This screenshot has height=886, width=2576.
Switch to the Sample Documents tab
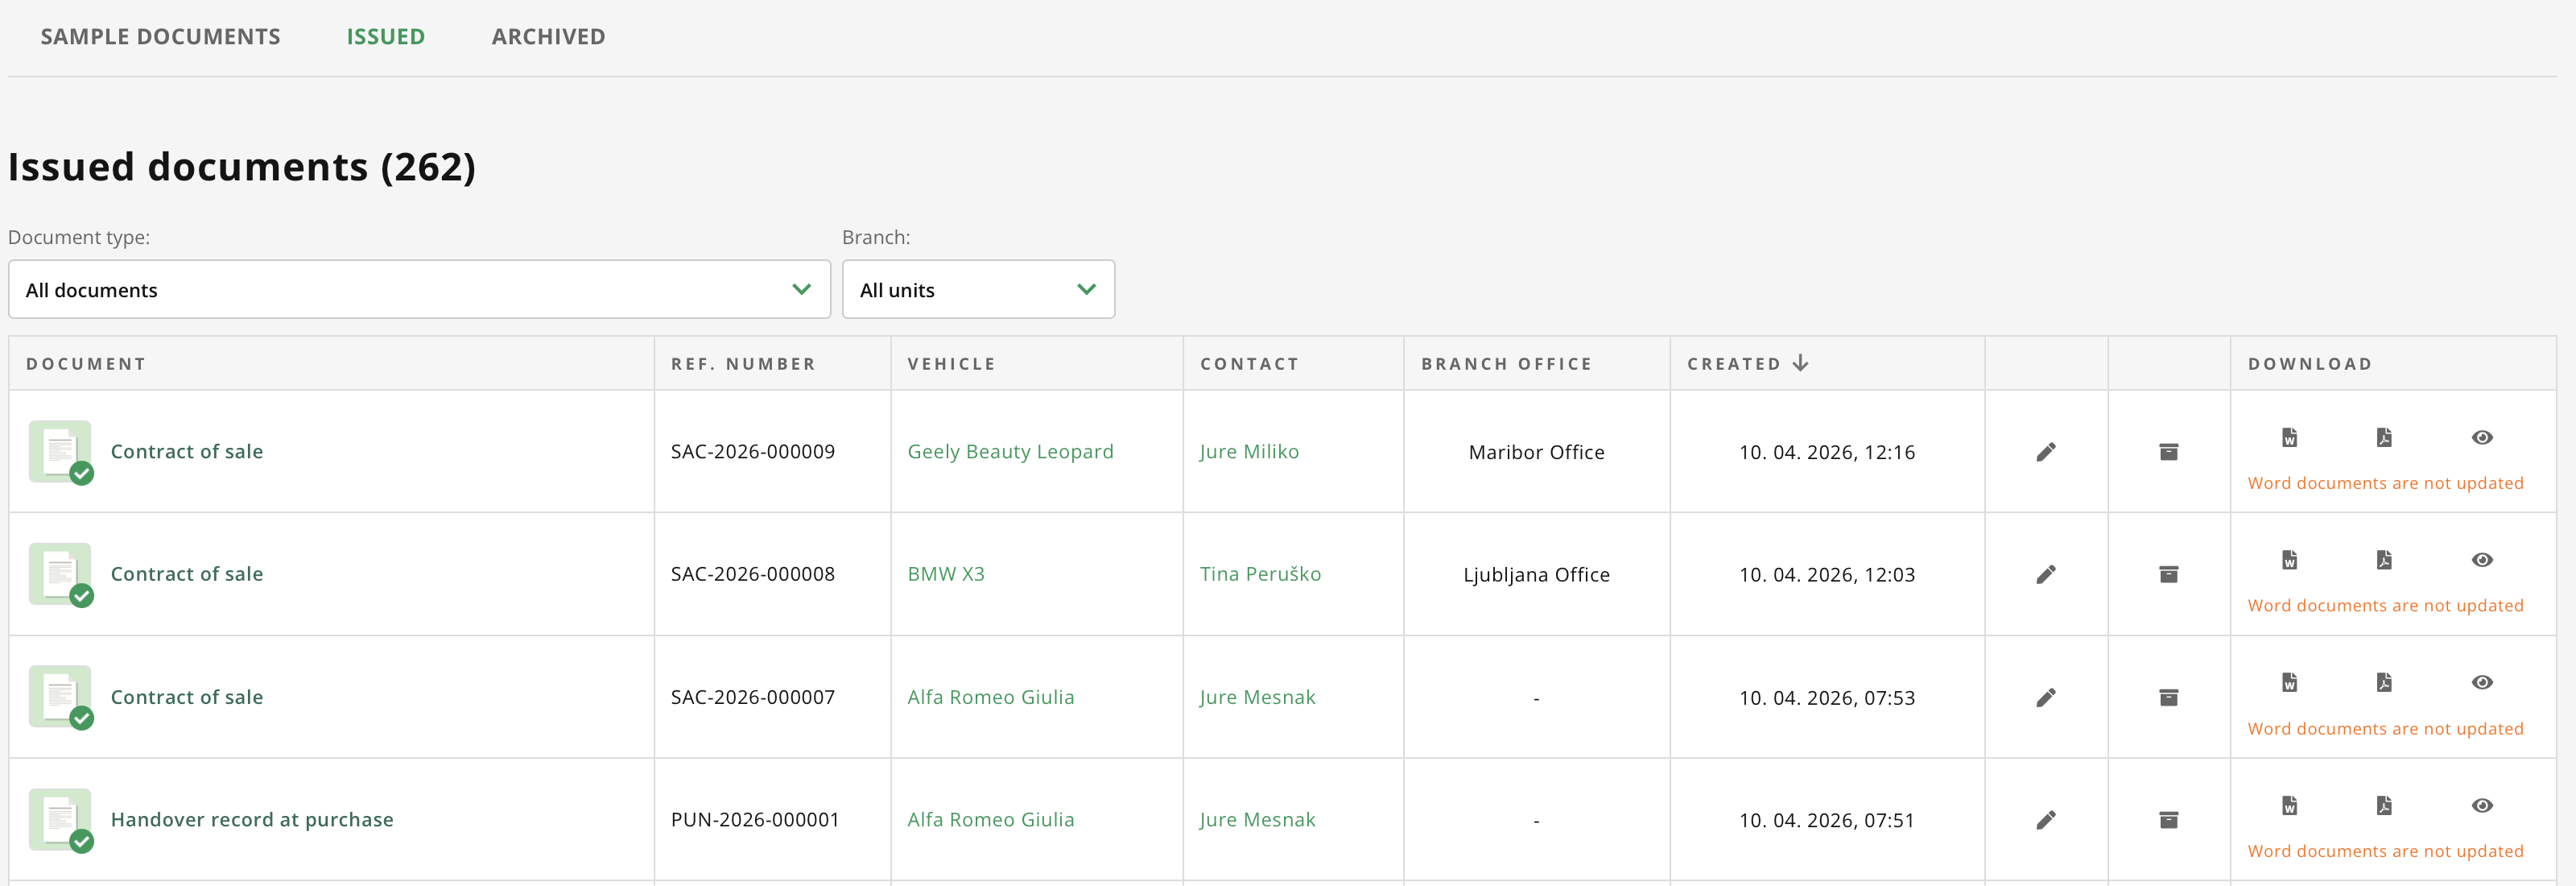coord(160,37)
